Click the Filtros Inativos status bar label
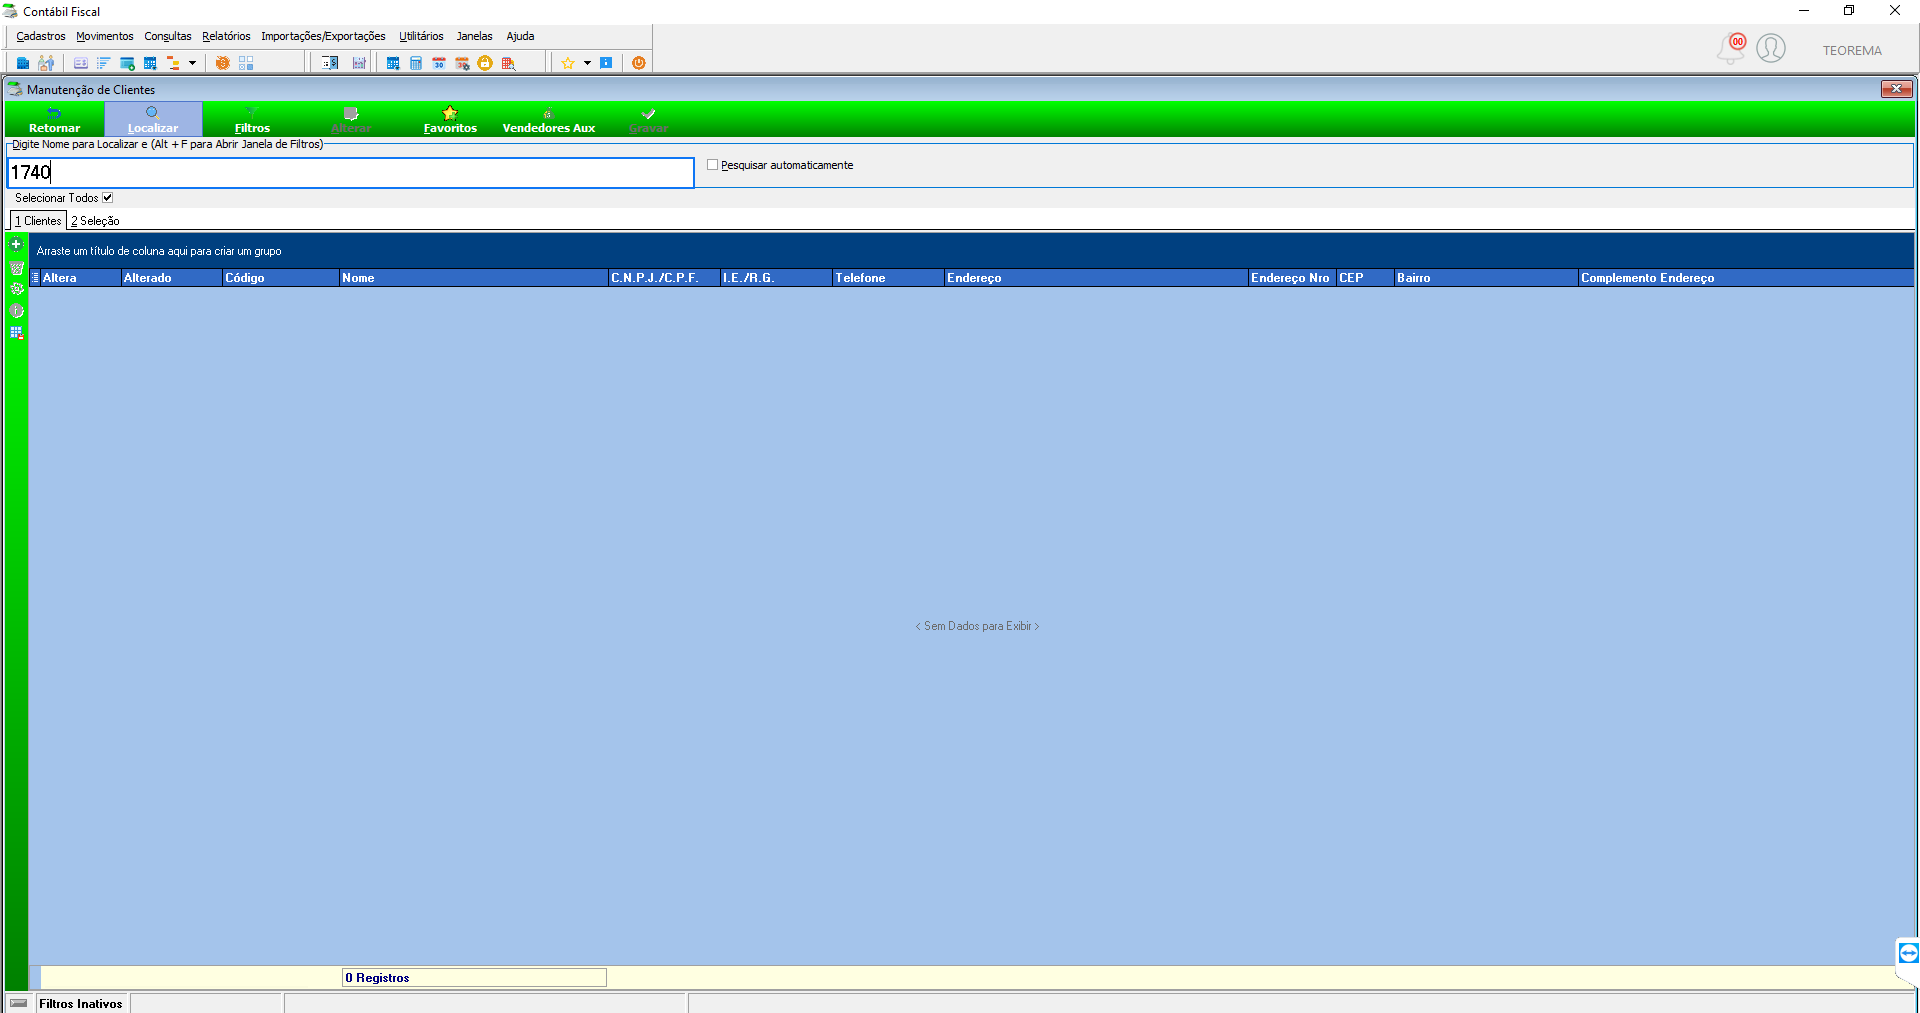Viewport: 1920px width, 1013px height. [x=81, y=1004]
